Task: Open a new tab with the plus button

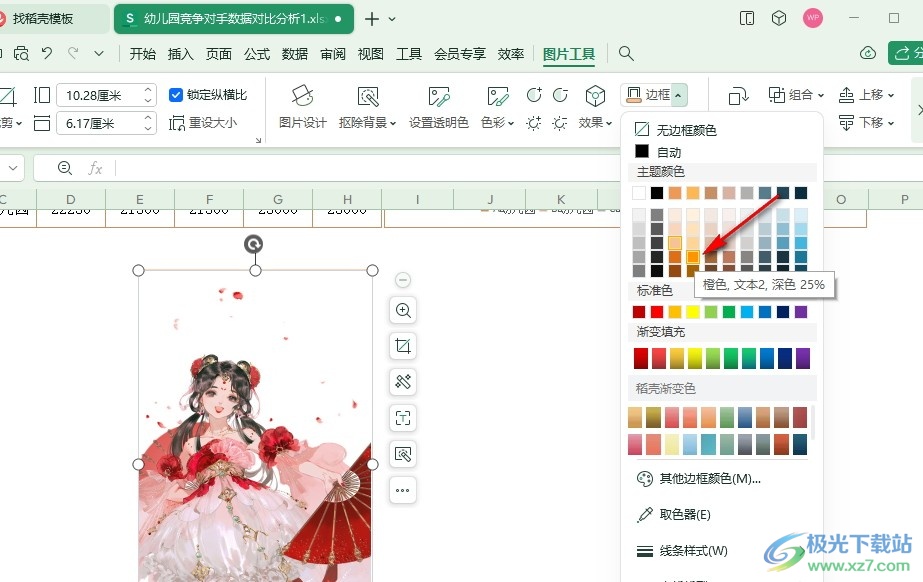Action: pyautogui.click(x=371, y=19)
